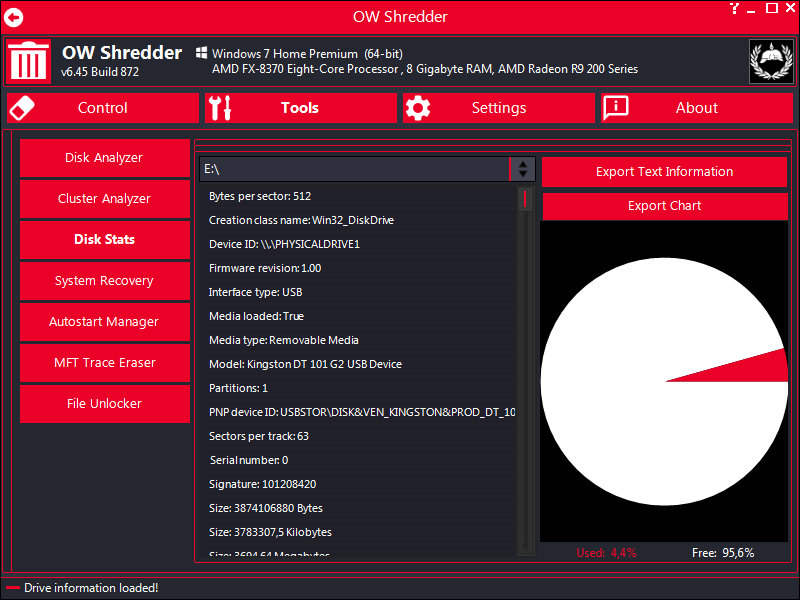Click the eraser icon on Control tab

(x=22, y=108)
